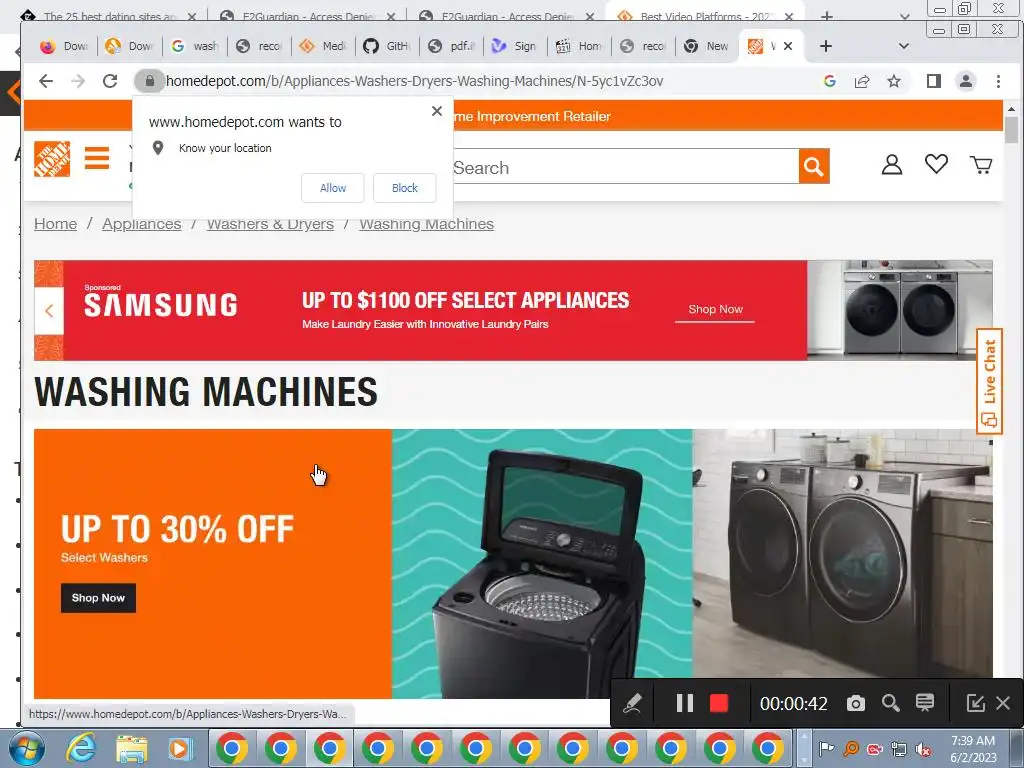Pause the screen recording
The image size is (1024, 768).
pyautogui.click(x=684, y=703)
